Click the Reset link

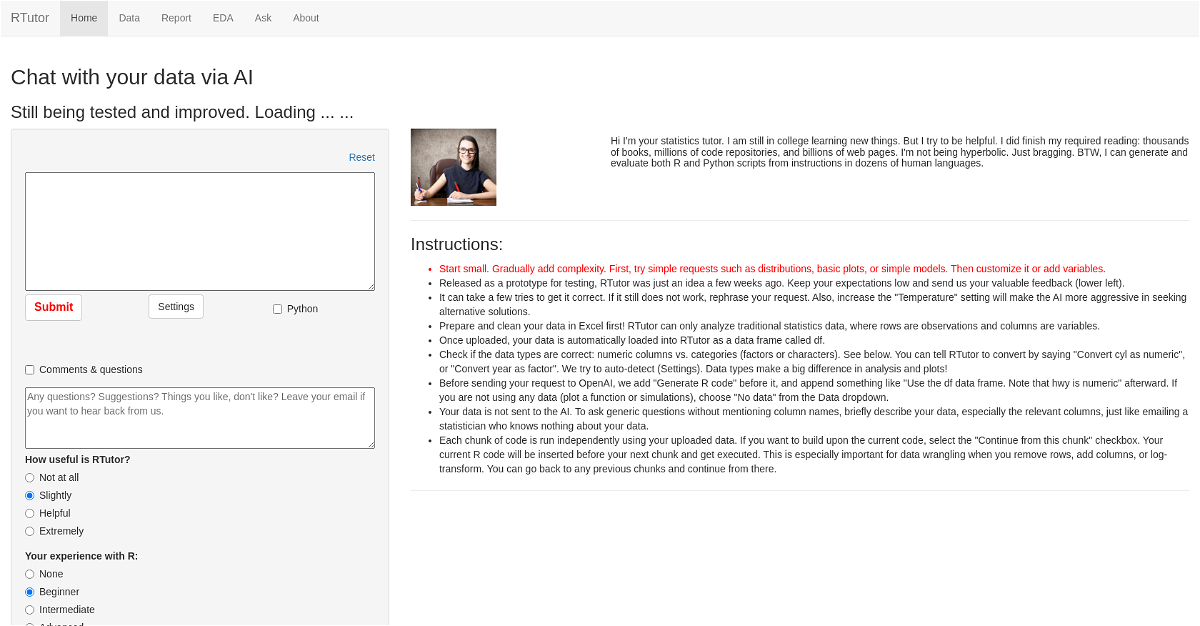click(x=362, y=157)
